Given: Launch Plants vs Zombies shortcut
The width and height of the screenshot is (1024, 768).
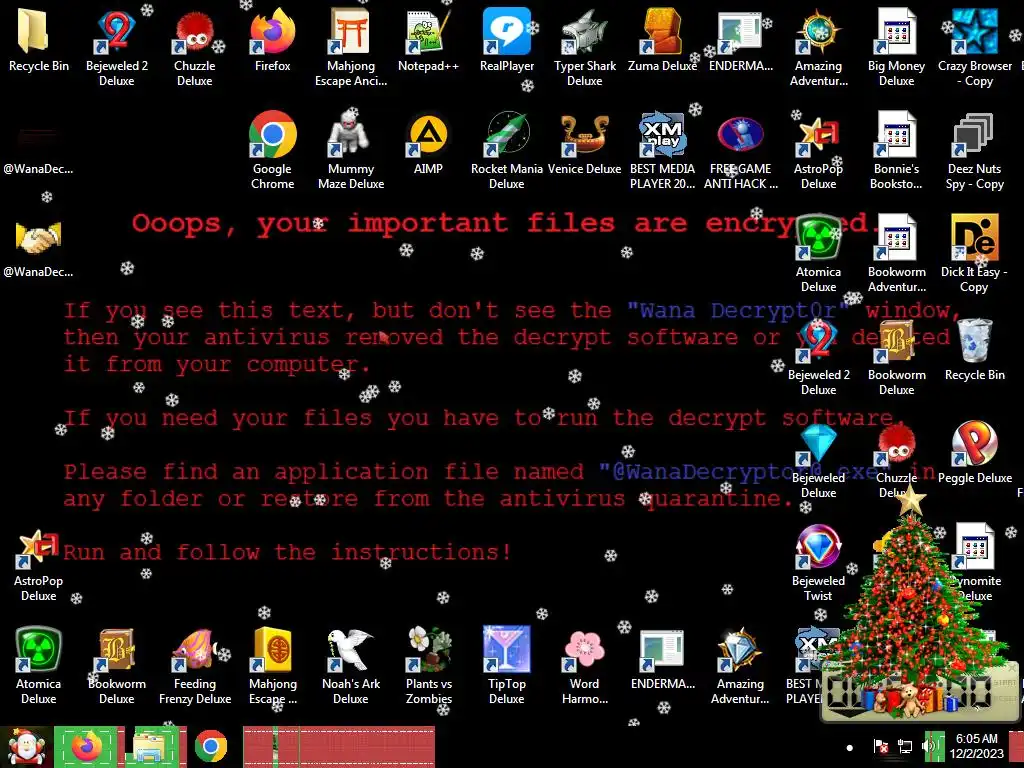Looking at the screenshot, I should point(428,666).
